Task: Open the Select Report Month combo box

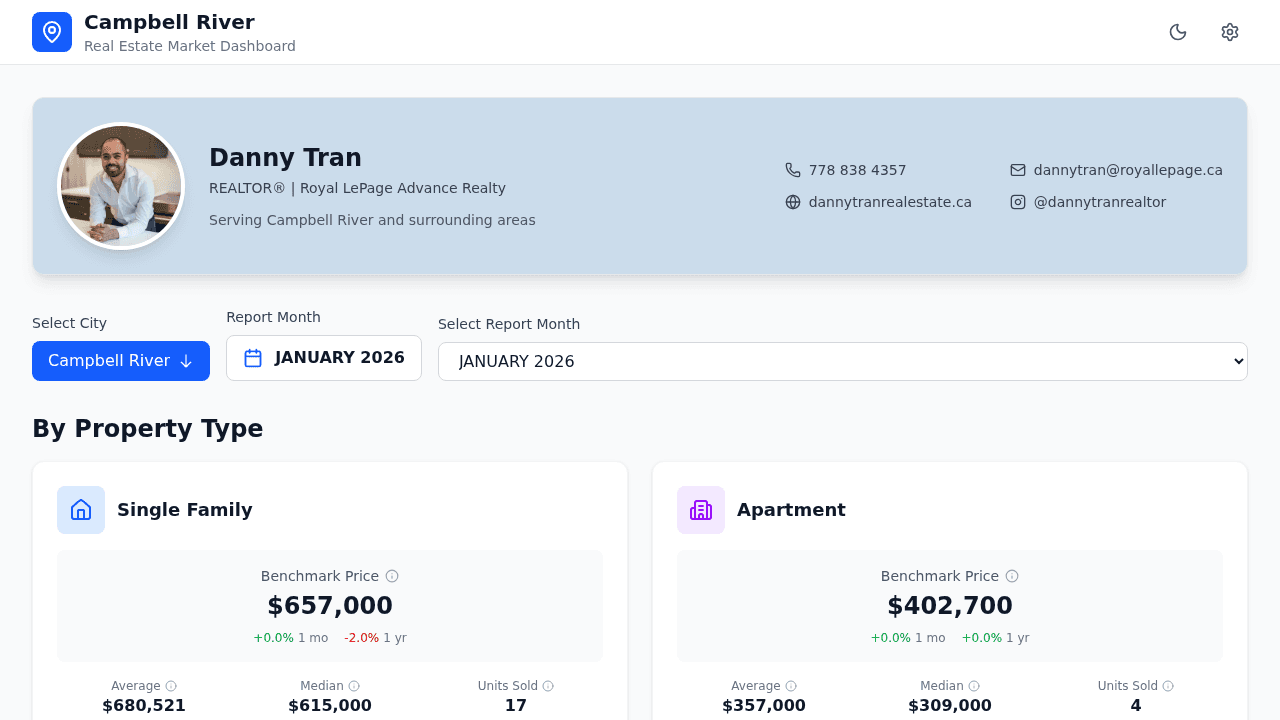Action: [843, 361]
